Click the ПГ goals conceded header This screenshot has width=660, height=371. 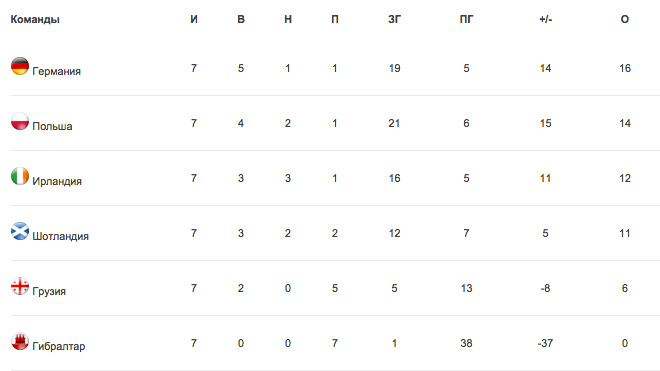(466, 19)
